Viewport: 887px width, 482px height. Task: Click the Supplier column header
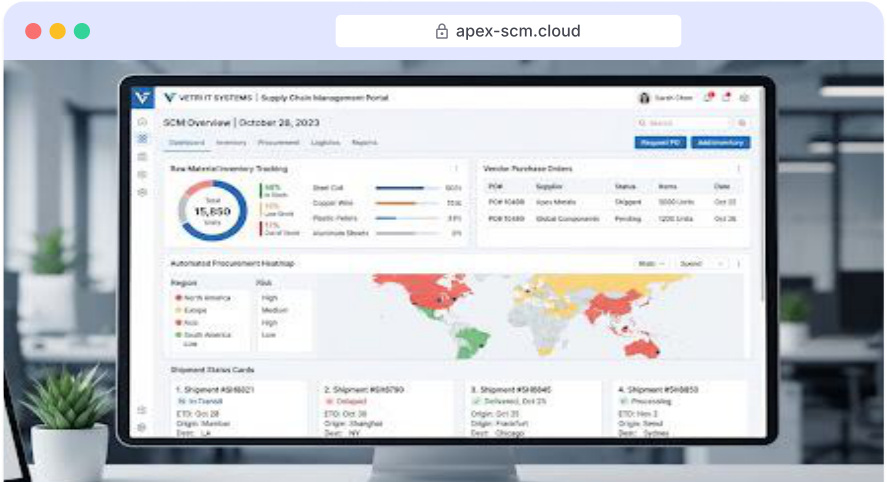tap(549, 186)
